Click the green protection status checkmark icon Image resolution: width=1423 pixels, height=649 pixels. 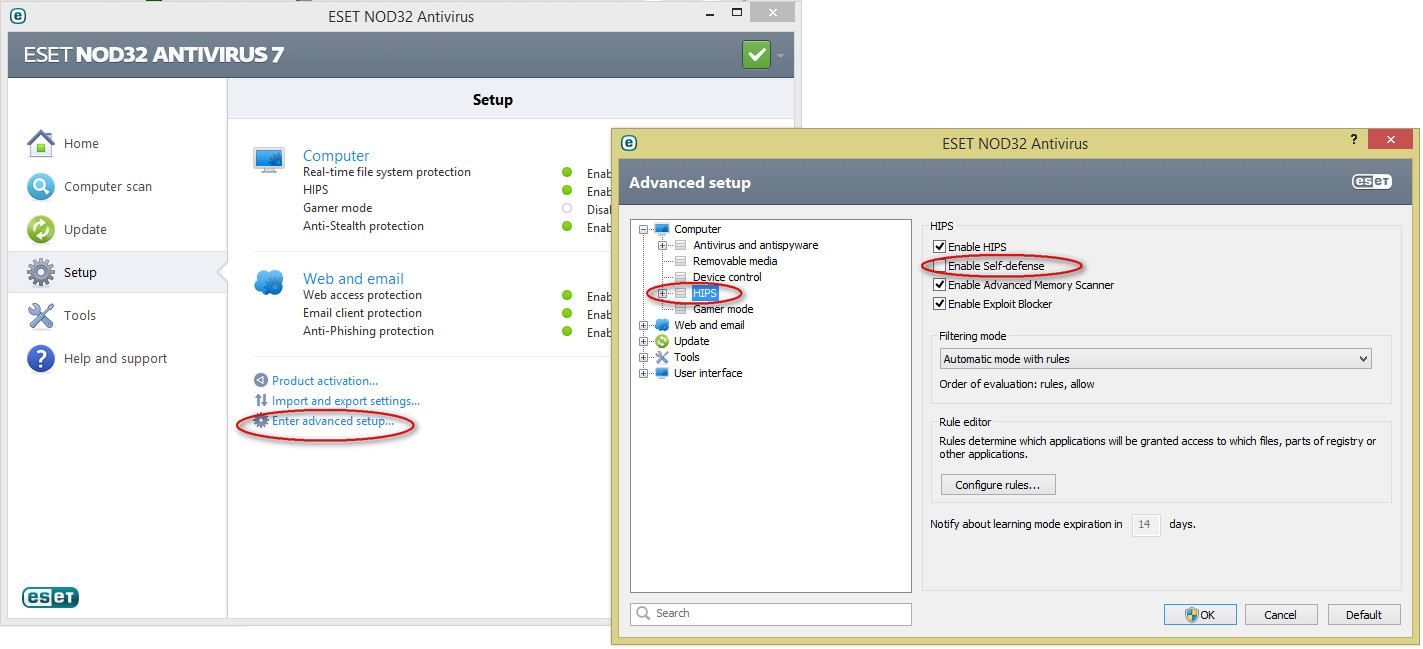click(x=756, y=55)
